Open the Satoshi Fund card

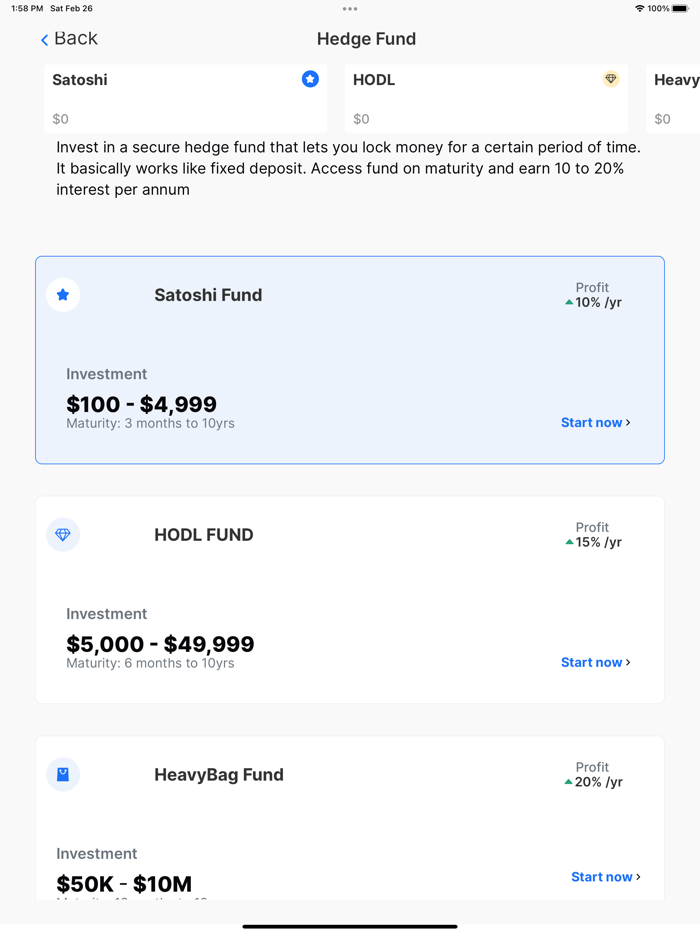349,360
